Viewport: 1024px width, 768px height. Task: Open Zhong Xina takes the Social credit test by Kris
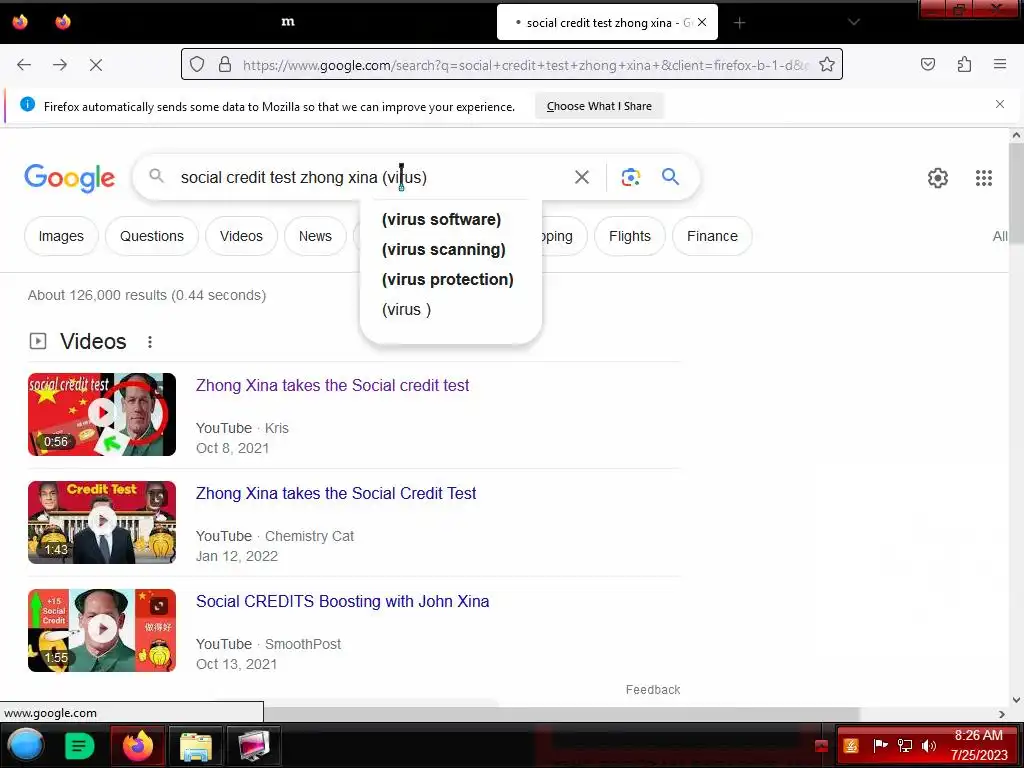332,385
